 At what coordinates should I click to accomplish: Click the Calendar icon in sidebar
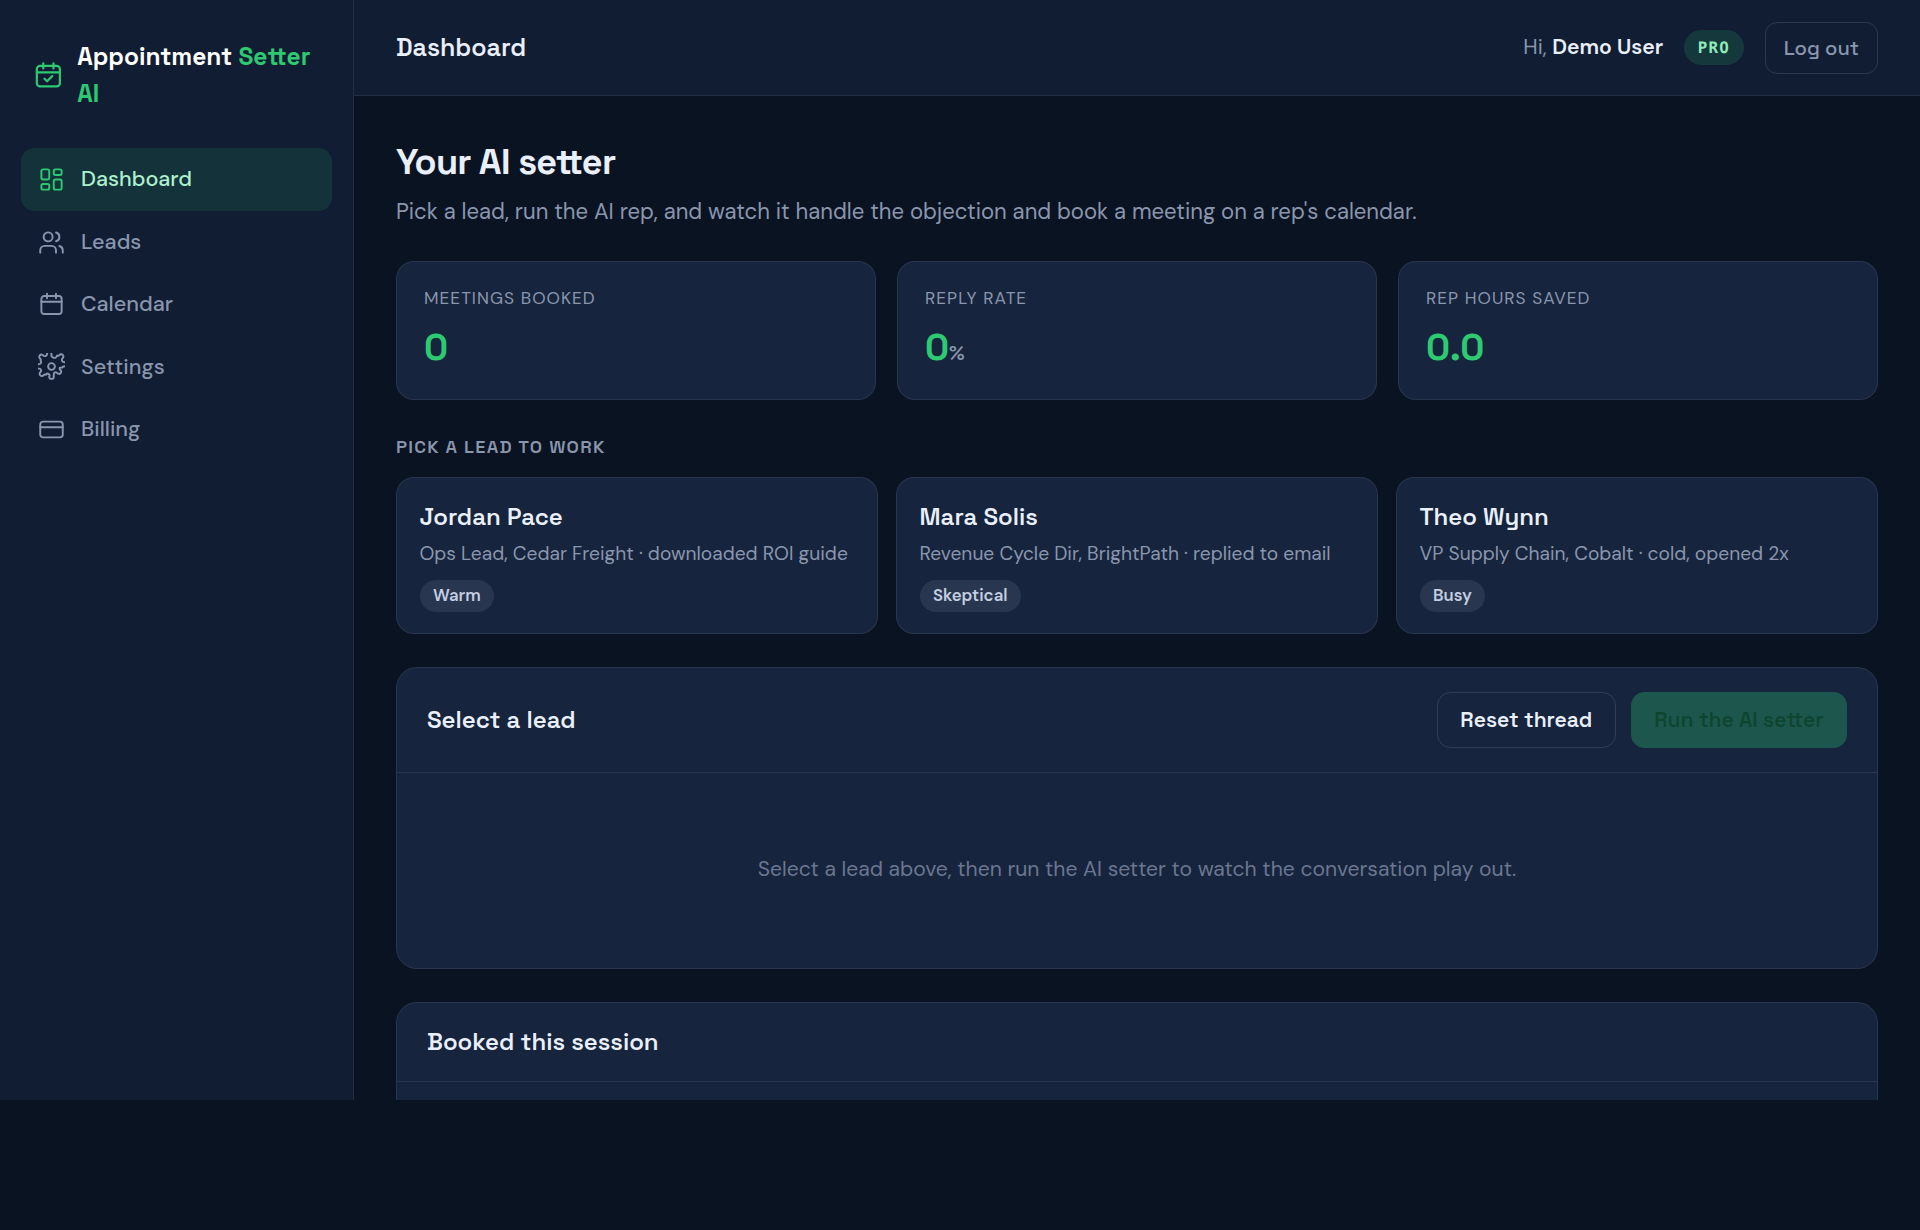pos(51,304)
